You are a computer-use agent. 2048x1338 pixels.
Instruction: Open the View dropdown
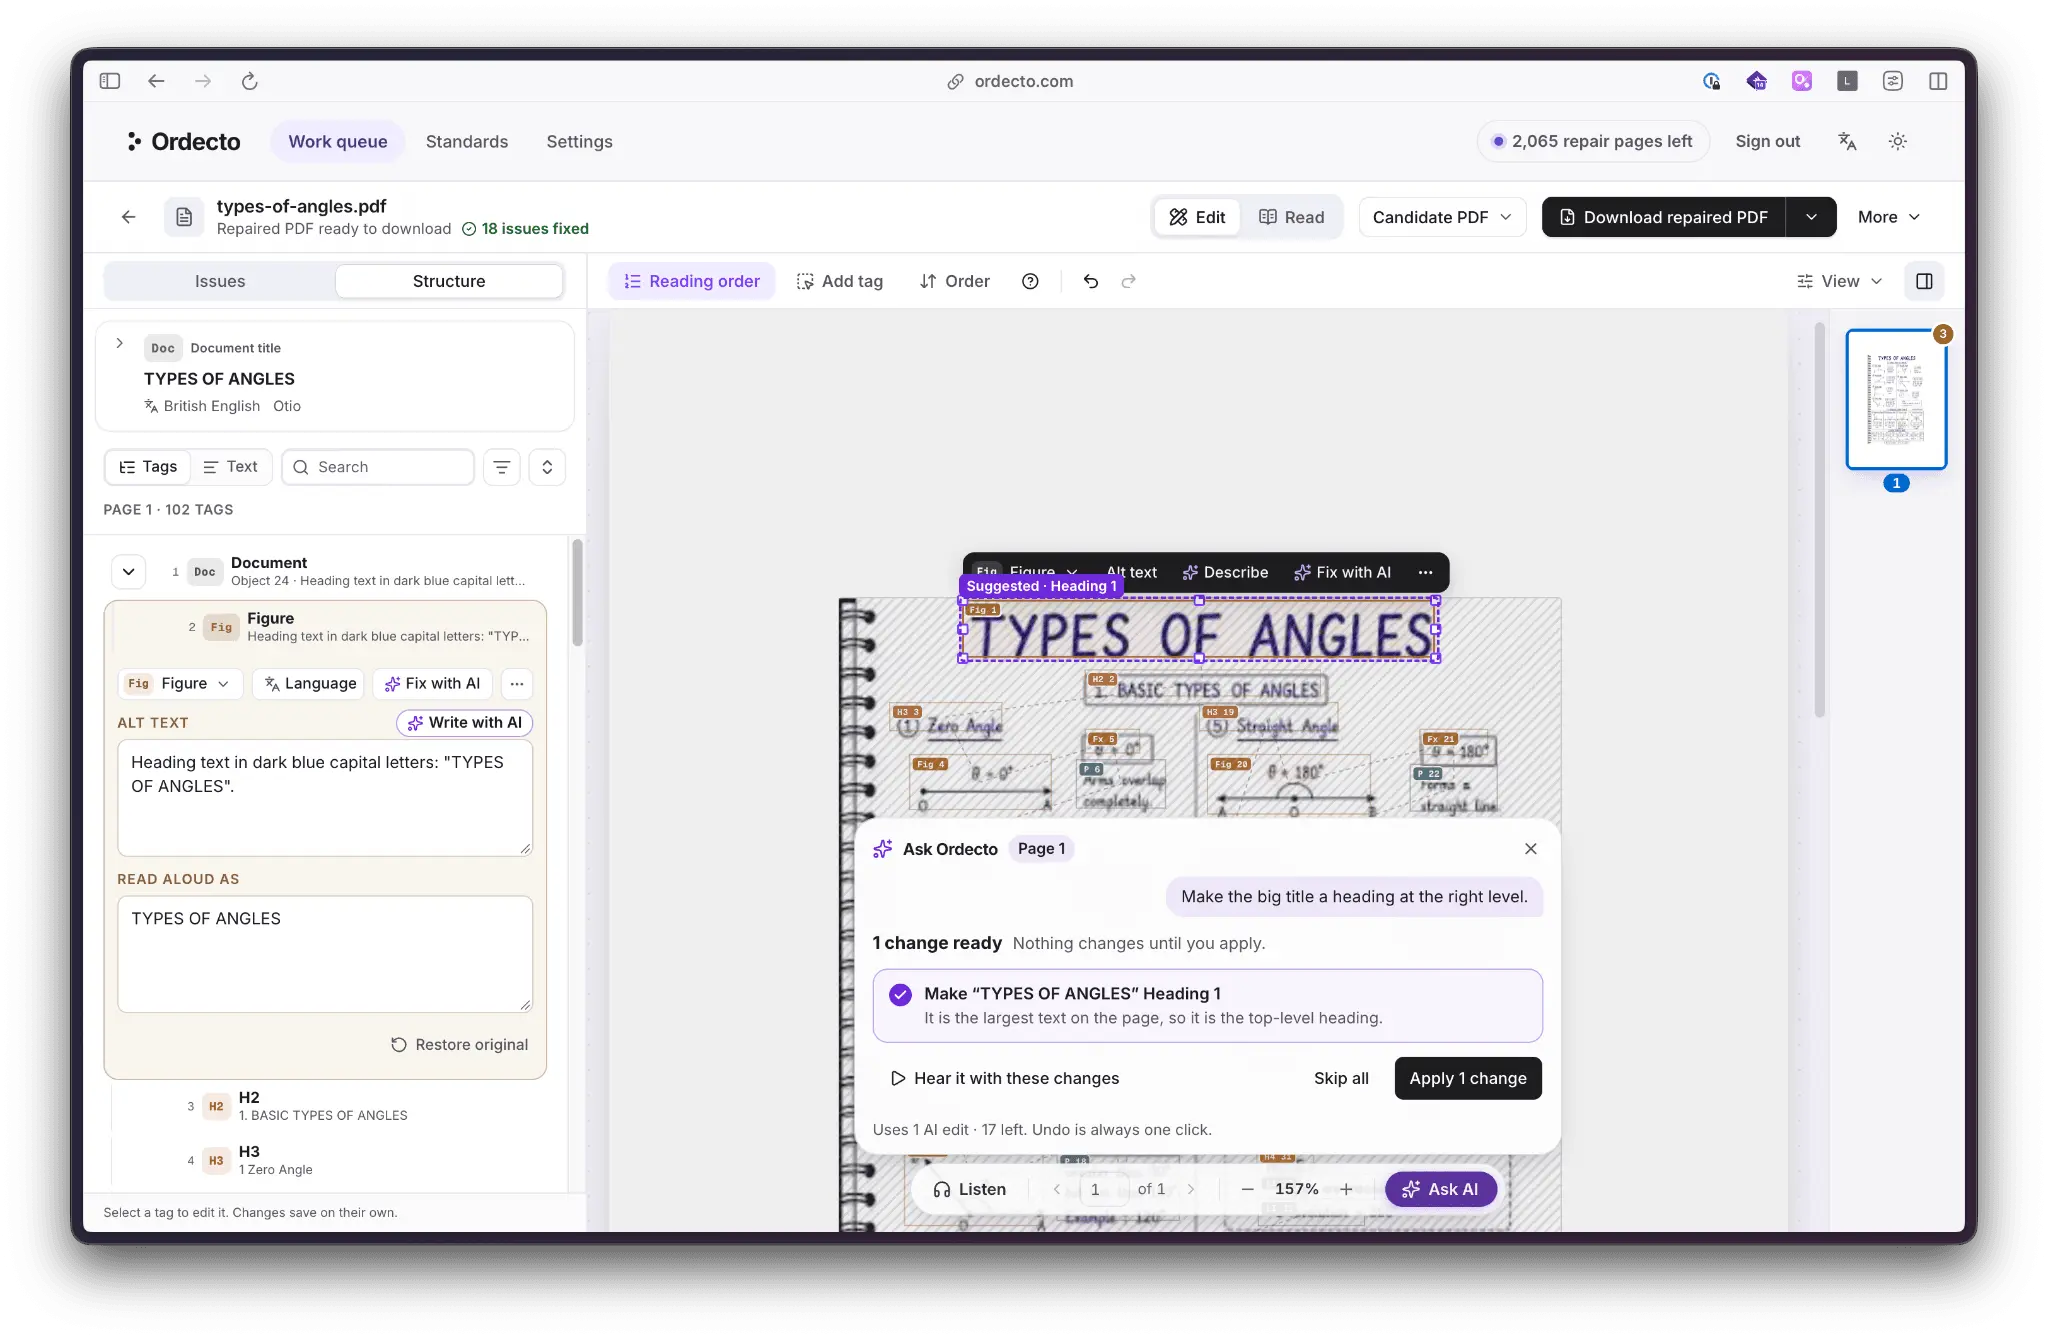tap(1840, 281)
